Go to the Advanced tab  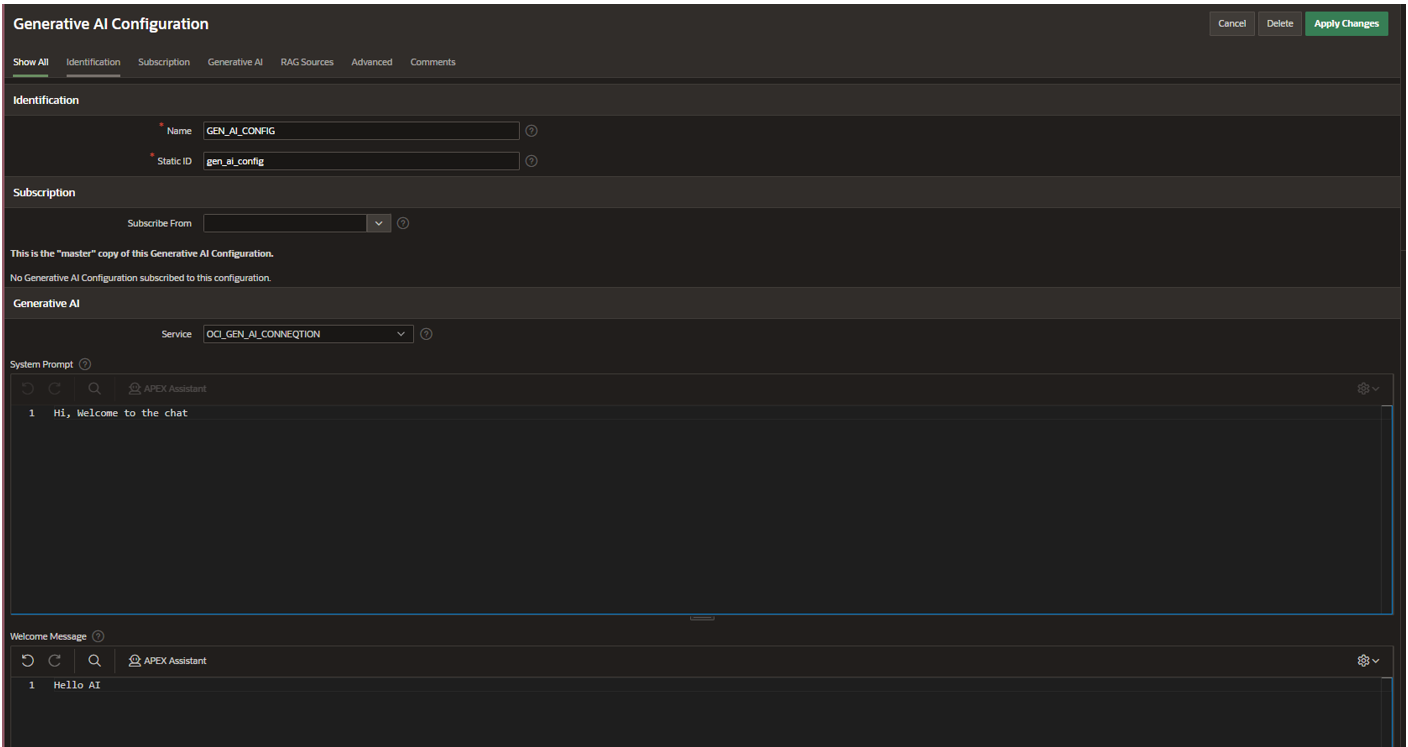click(371, 62)
